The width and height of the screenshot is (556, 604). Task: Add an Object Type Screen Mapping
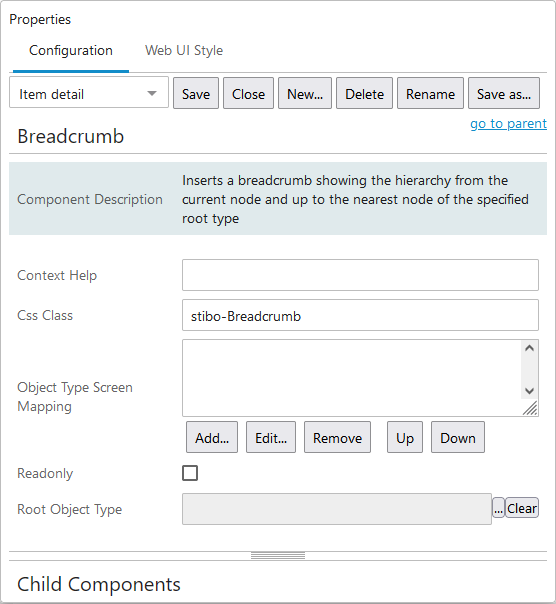[212, 437]
